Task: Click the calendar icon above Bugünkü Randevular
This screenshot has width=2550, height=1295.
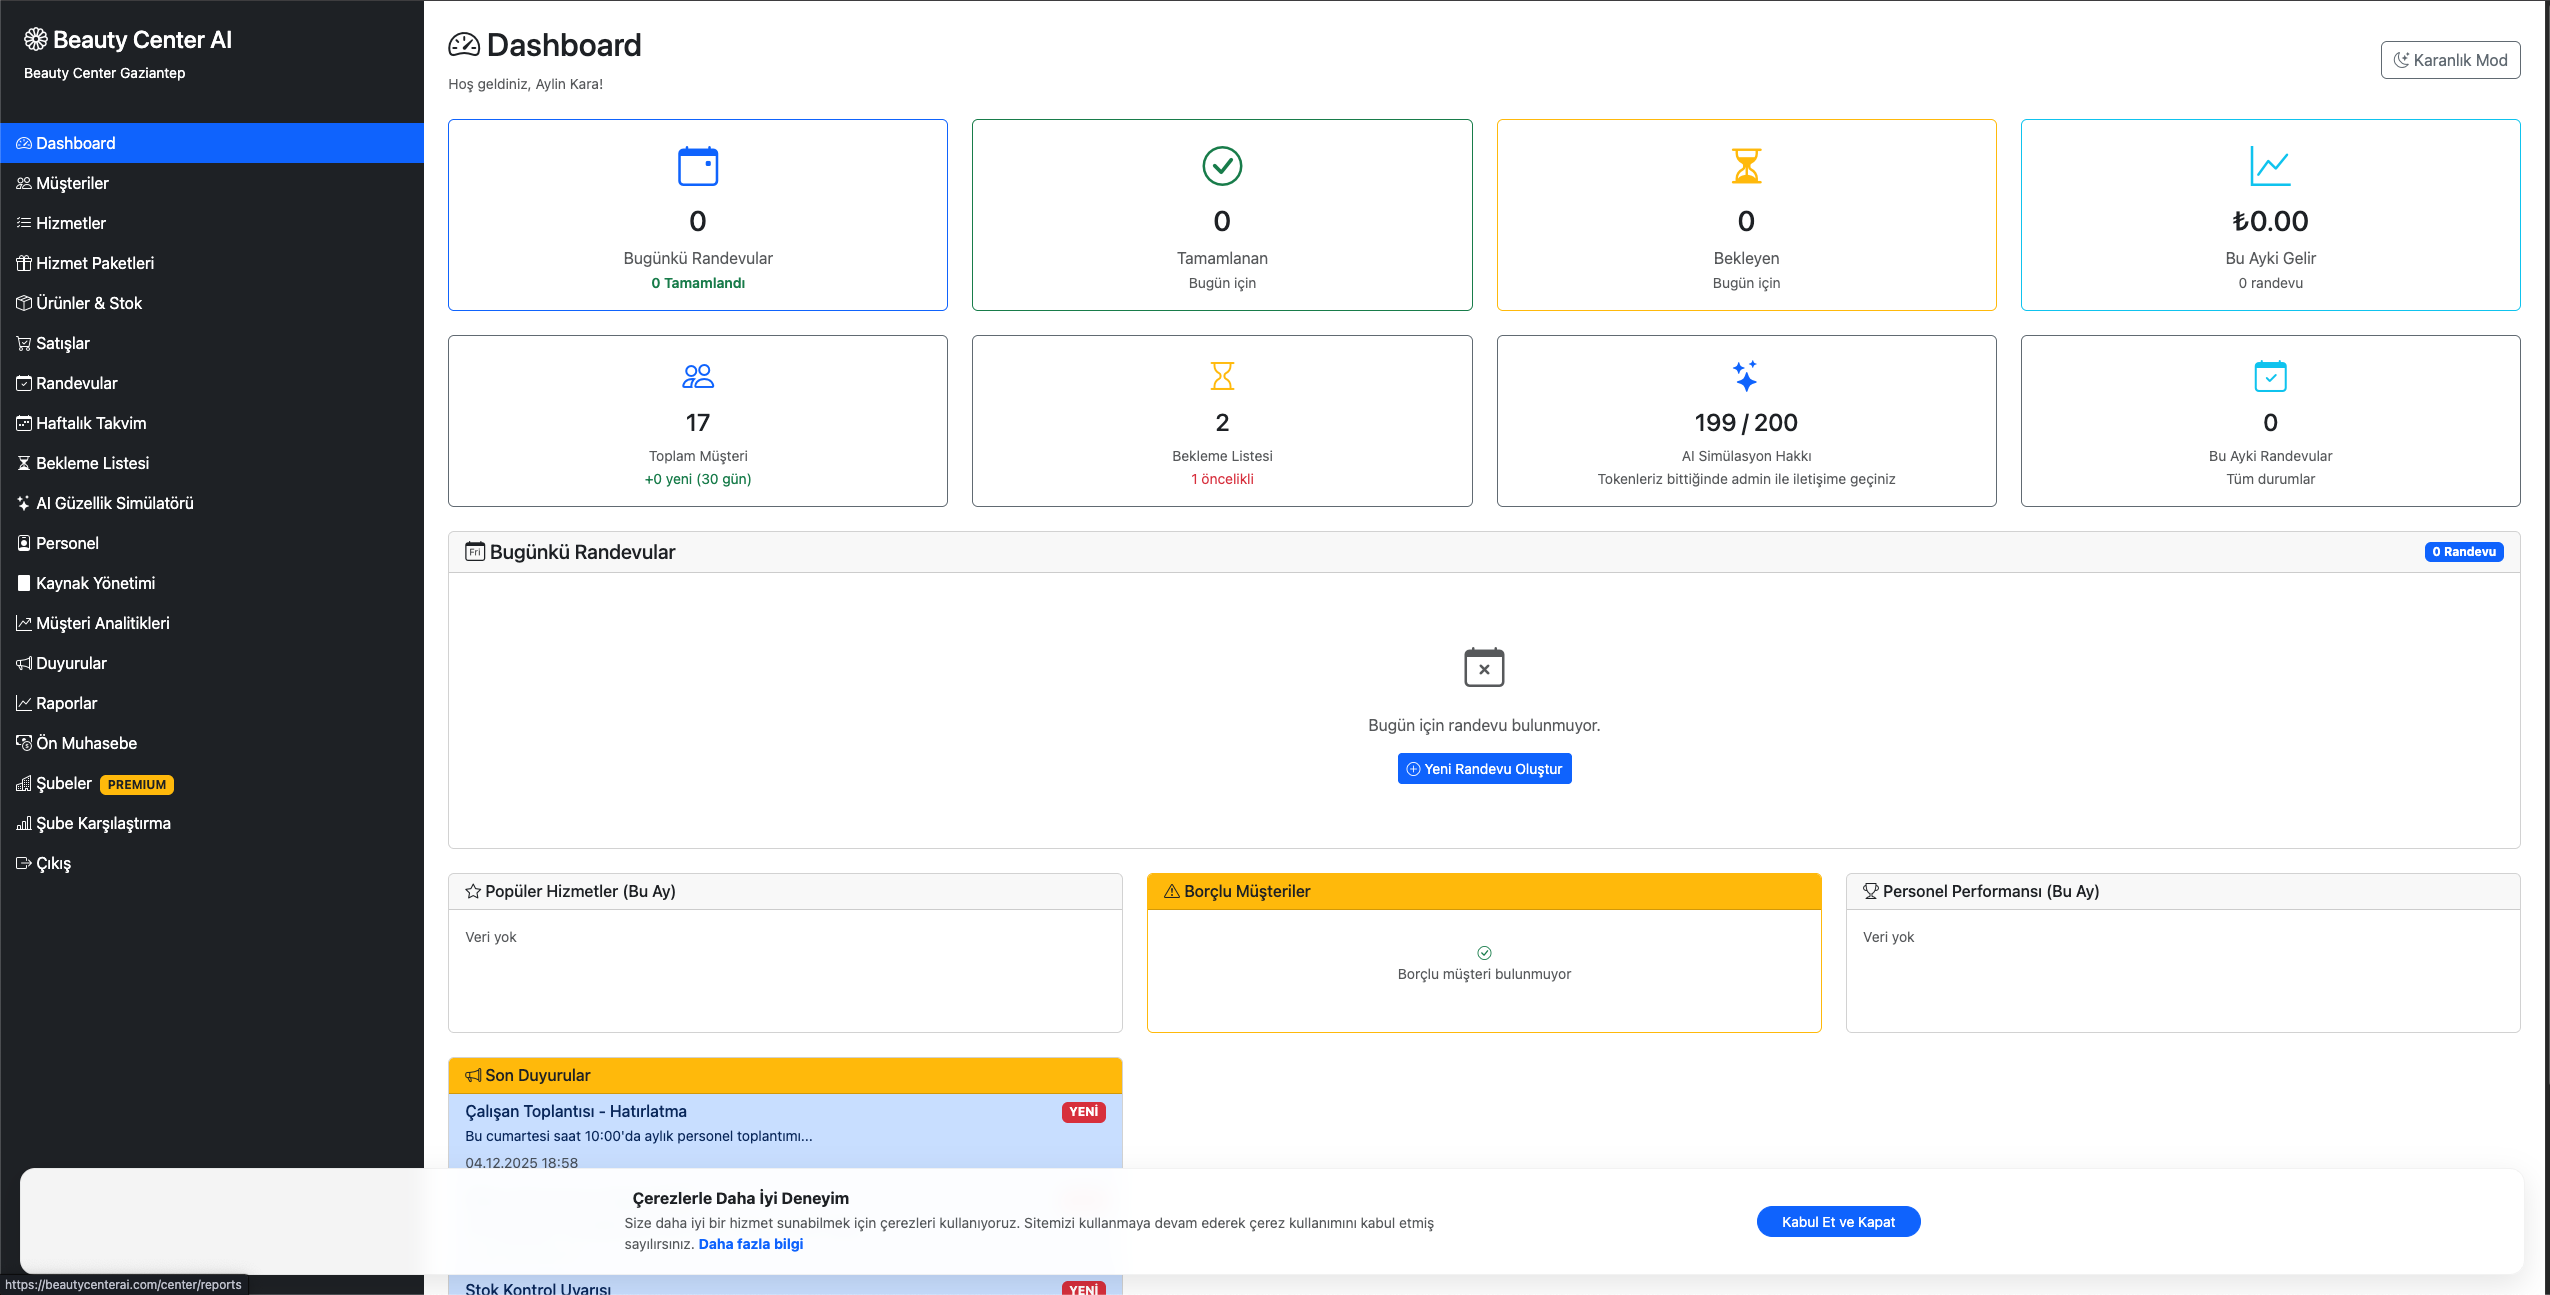Action: coord(697,166)
